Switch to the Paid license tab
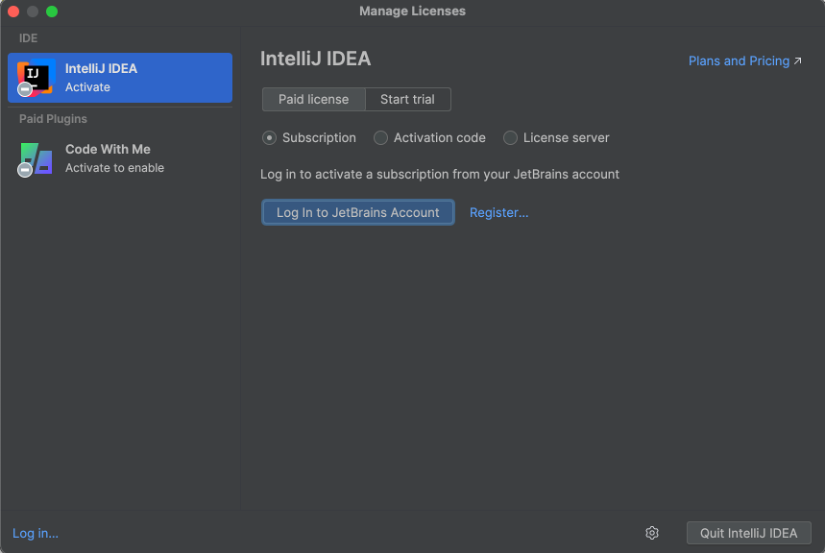 click(x=313, y=100)
